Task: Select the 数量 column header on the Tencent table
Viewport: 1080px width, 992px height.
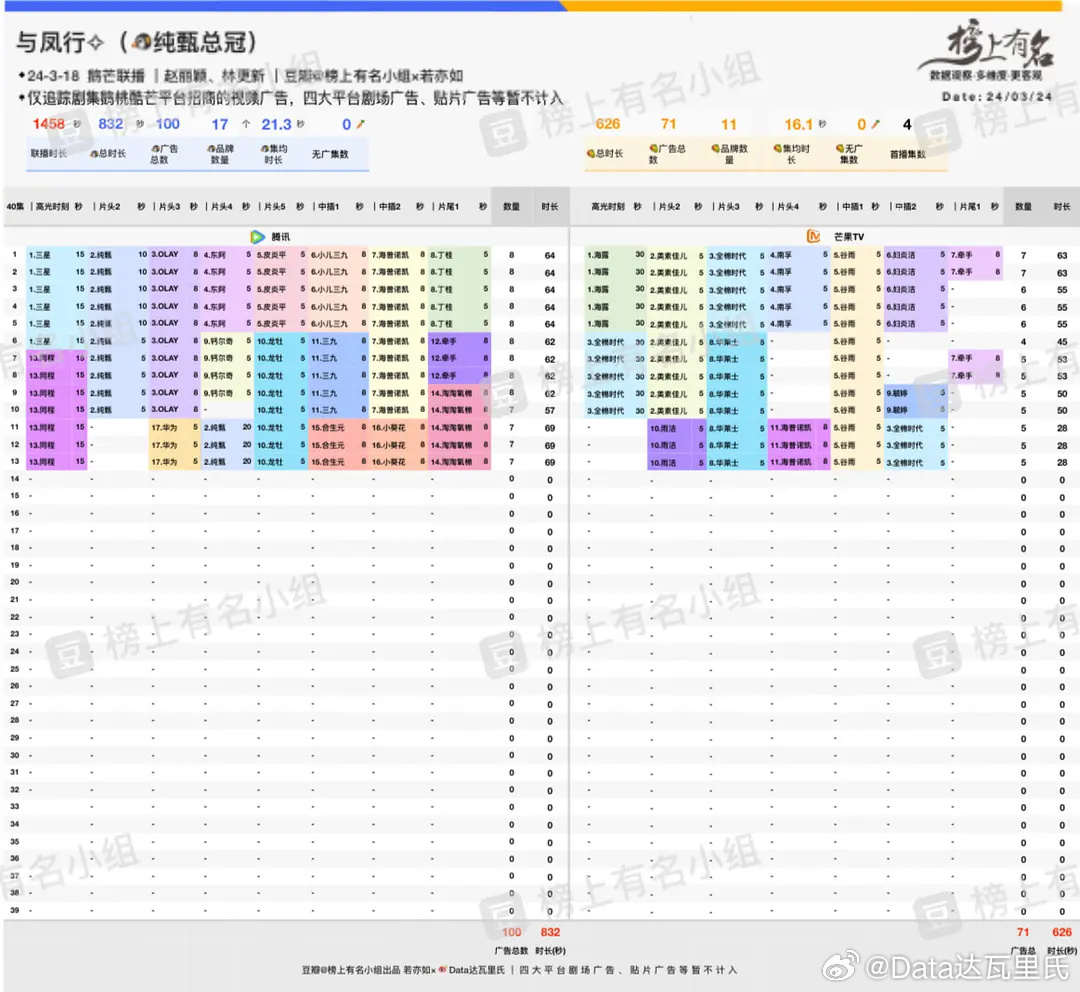Action: click(513, 204)
